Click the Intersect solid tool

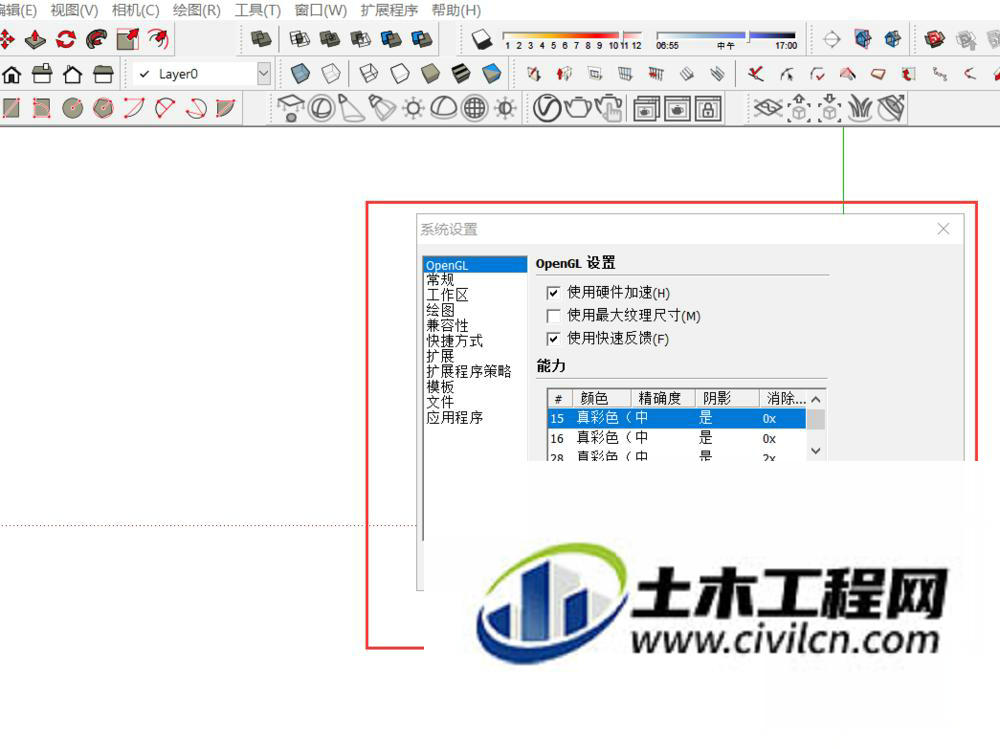(x=299, y=40)
